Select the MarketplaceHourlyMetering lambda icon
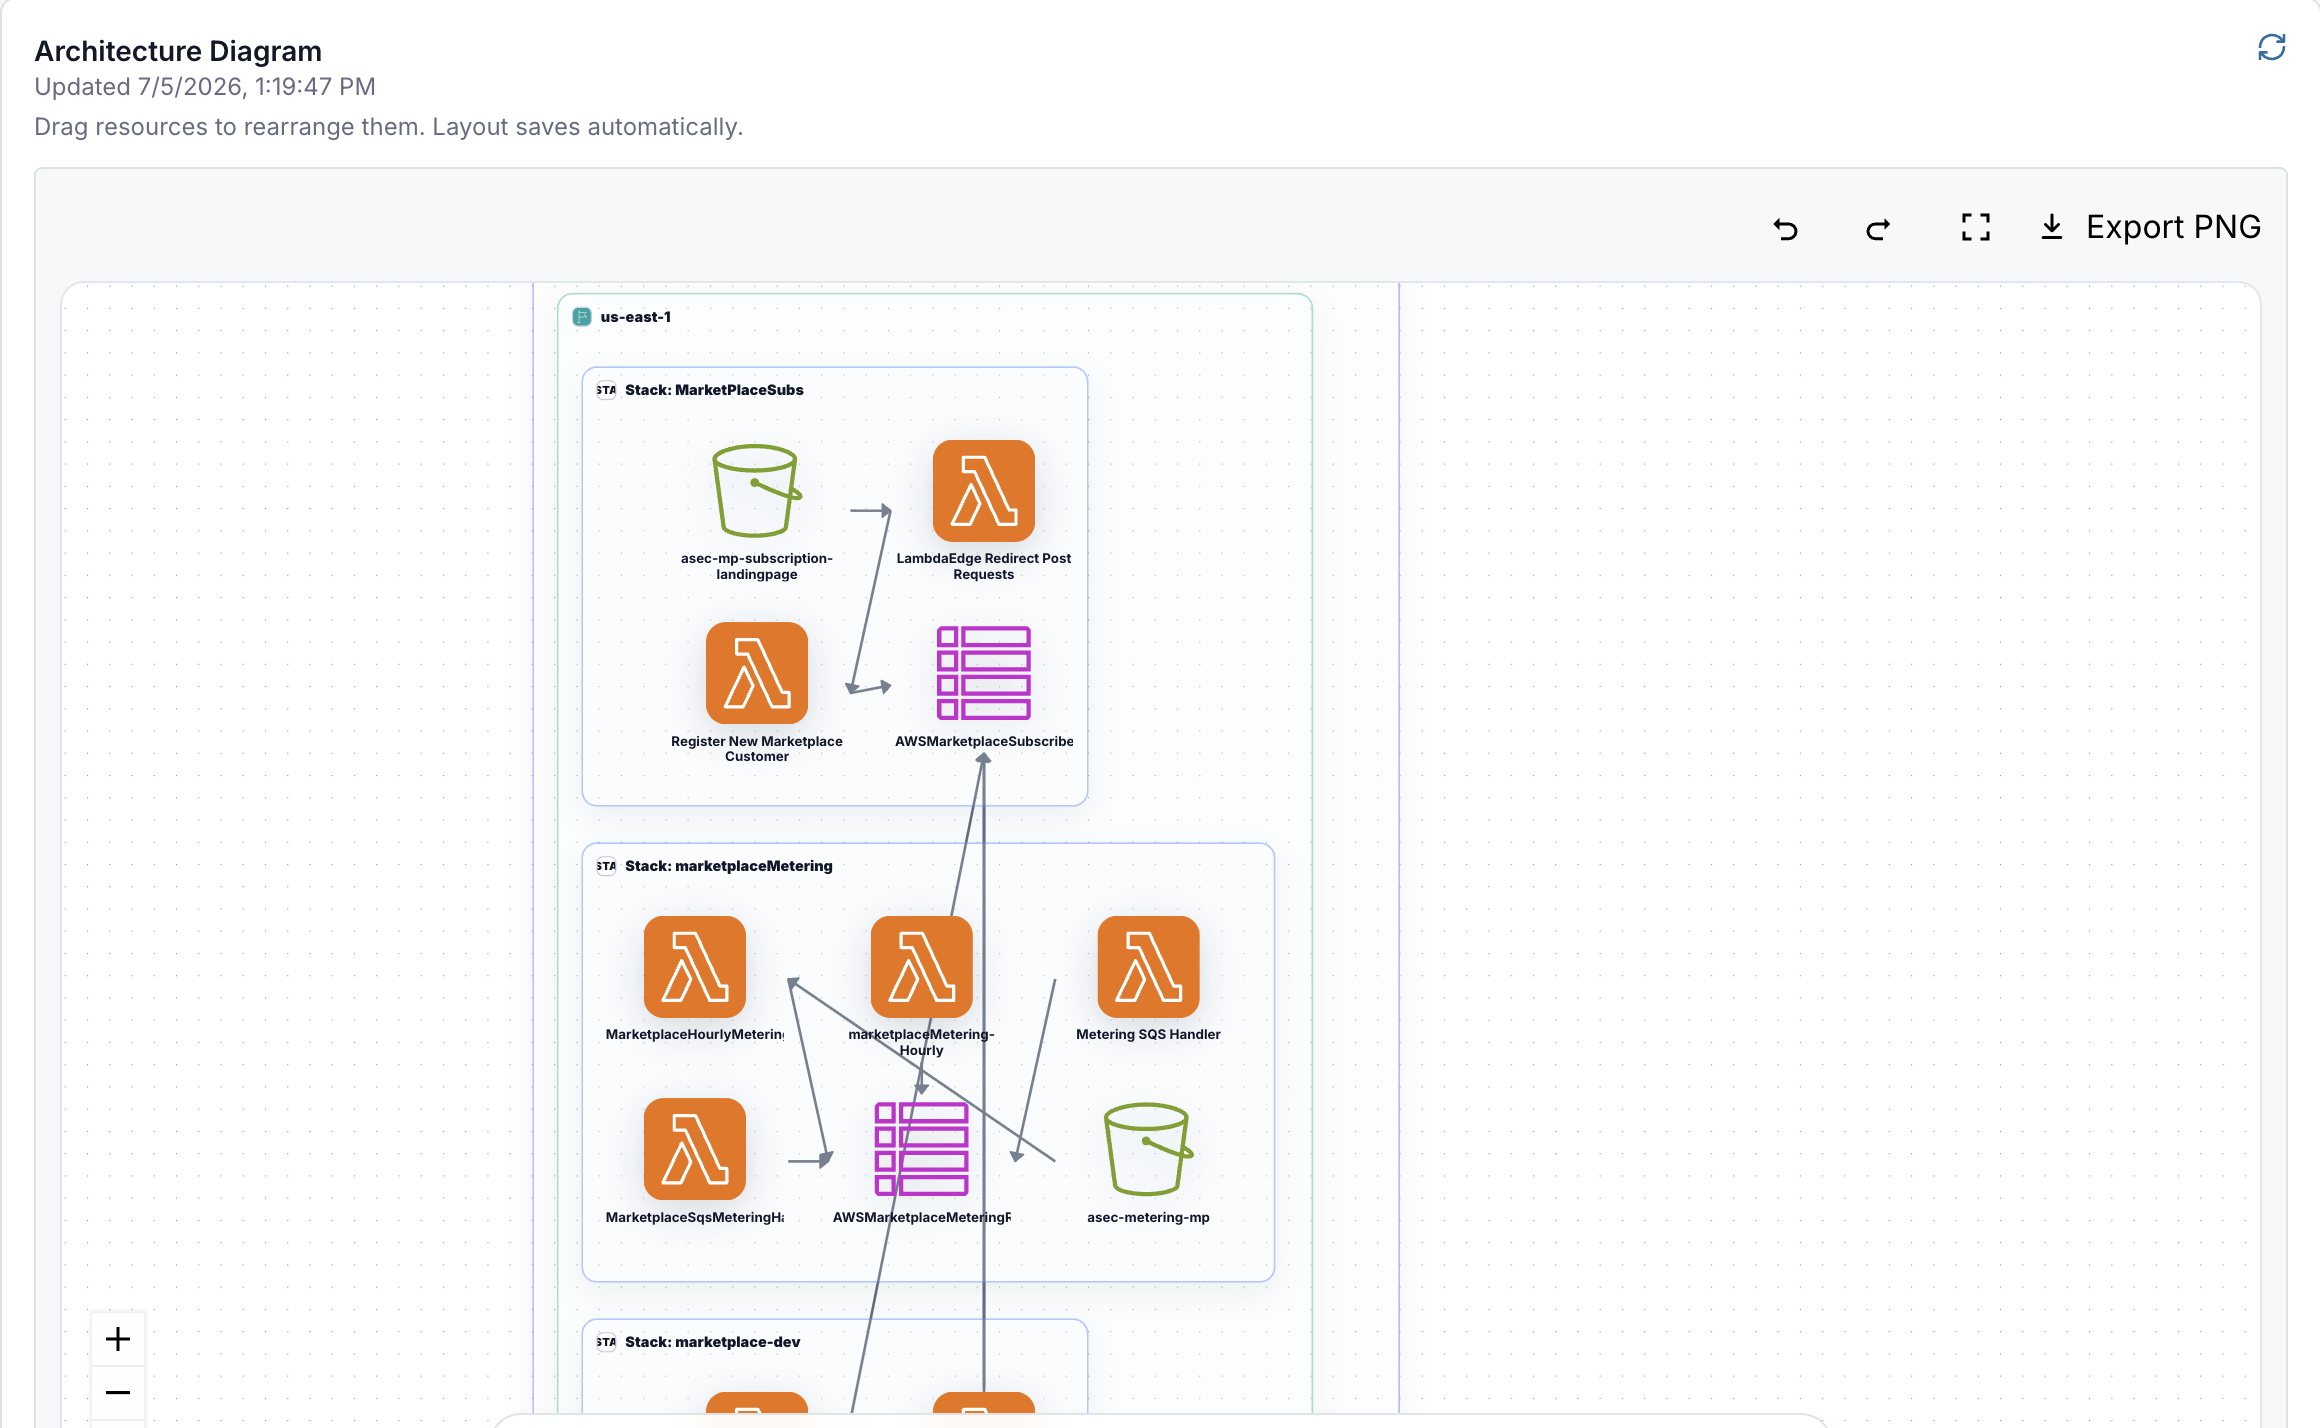2320x1428 pixels. click(x=694, y=967)
